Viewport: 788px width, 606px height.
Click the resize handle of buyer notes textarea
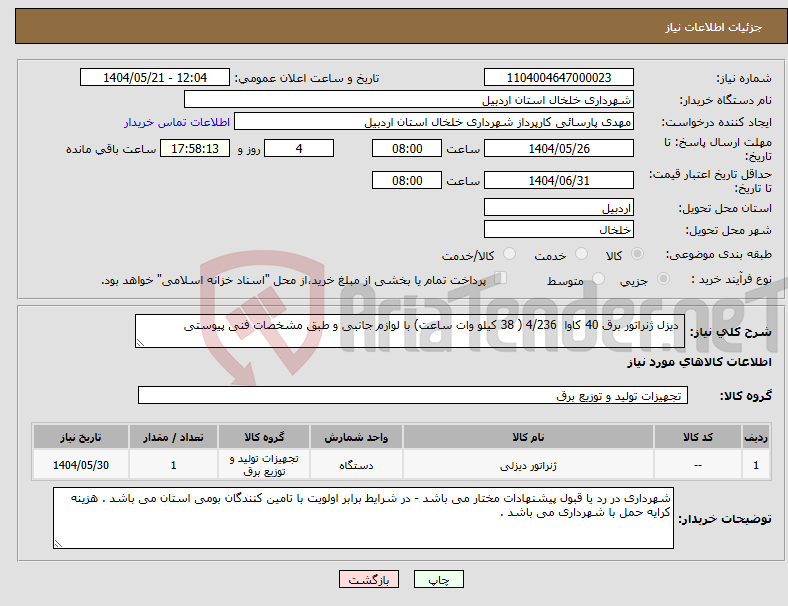(58, 544)
